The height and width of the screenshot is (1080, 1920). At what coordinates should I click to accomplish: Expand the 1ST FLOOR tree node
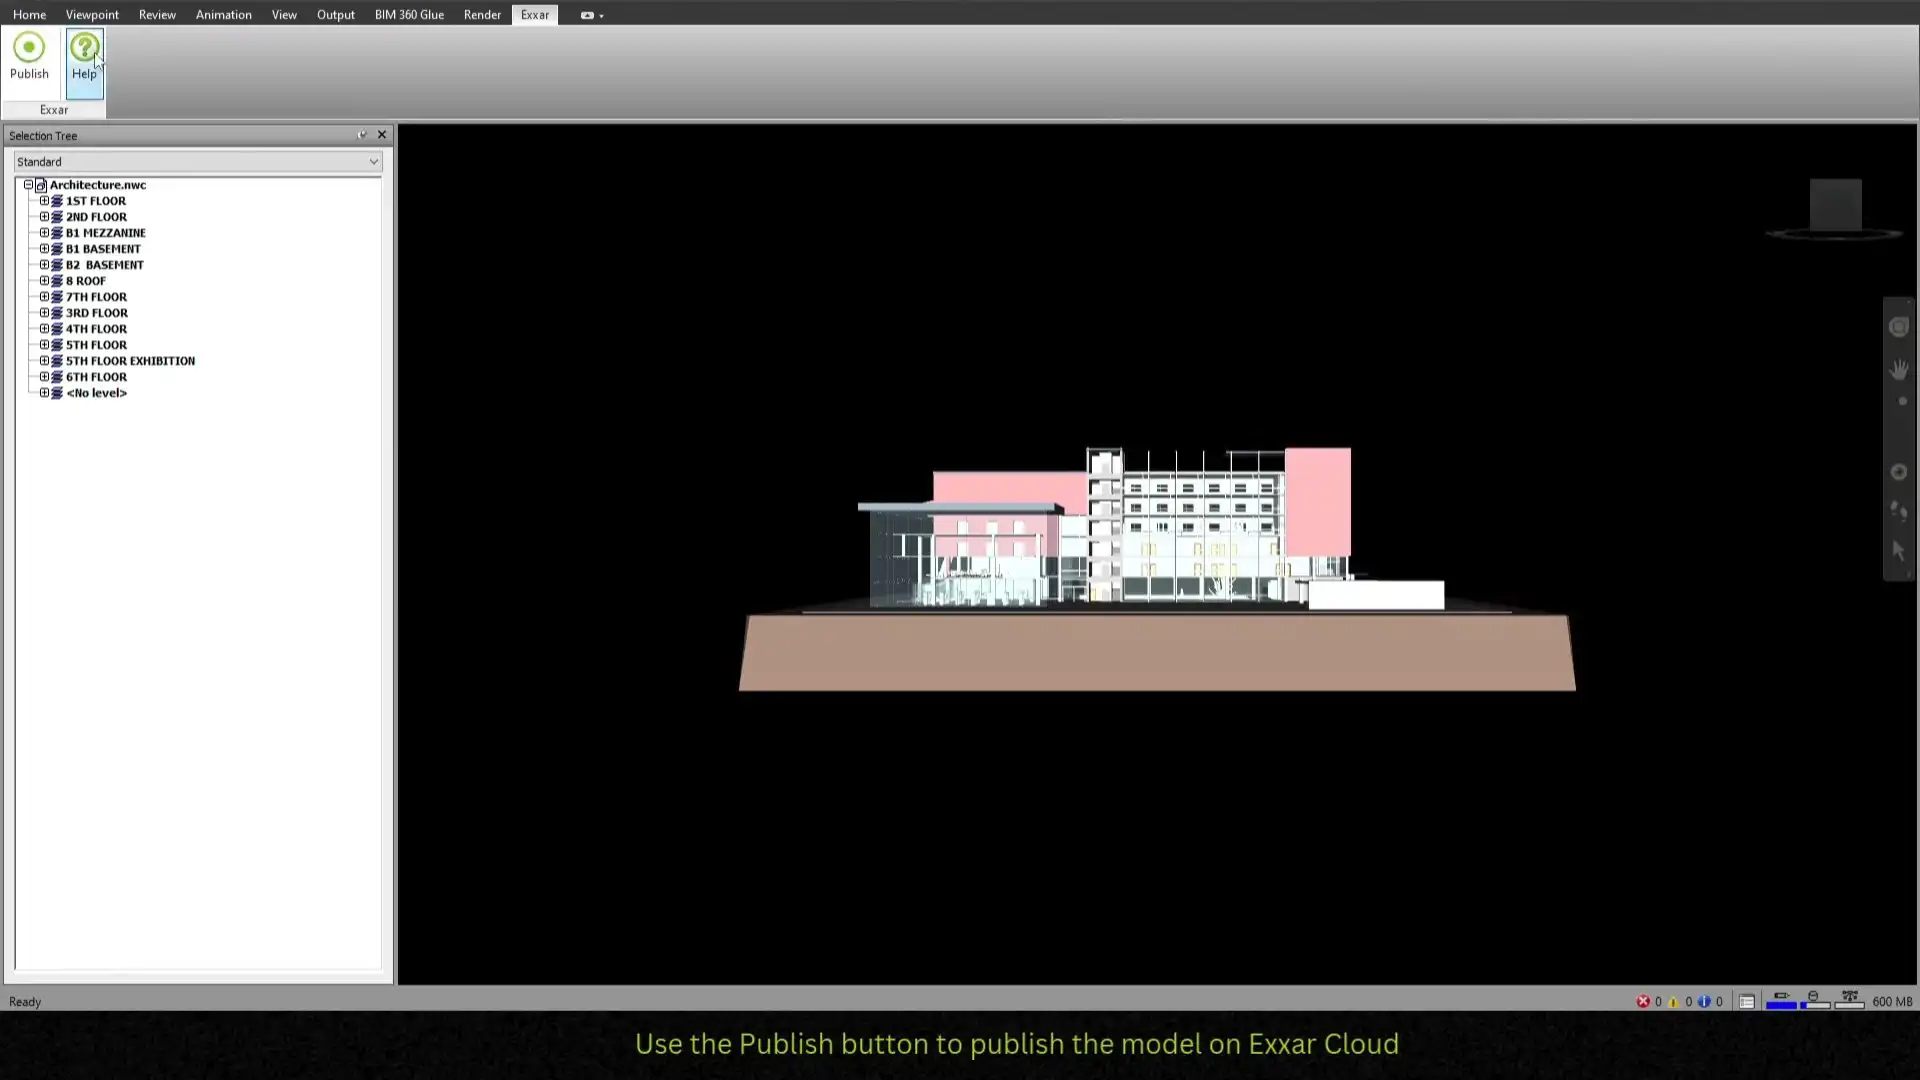click(x=44, y=201)
